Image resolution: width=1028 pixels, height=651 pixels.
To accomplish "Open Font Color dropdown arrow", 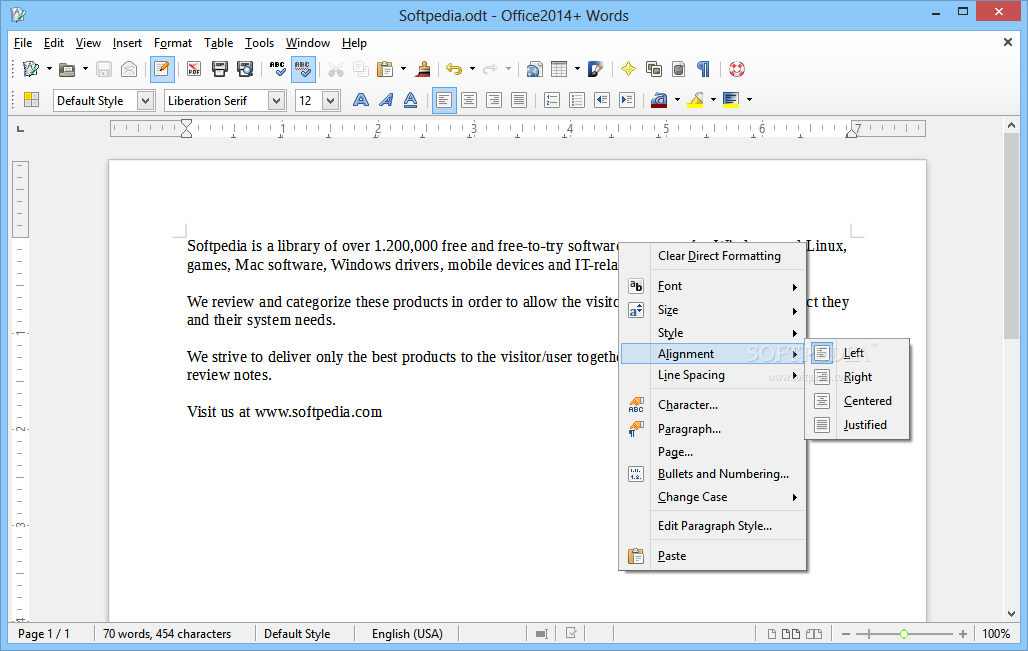I will (677, 100).
